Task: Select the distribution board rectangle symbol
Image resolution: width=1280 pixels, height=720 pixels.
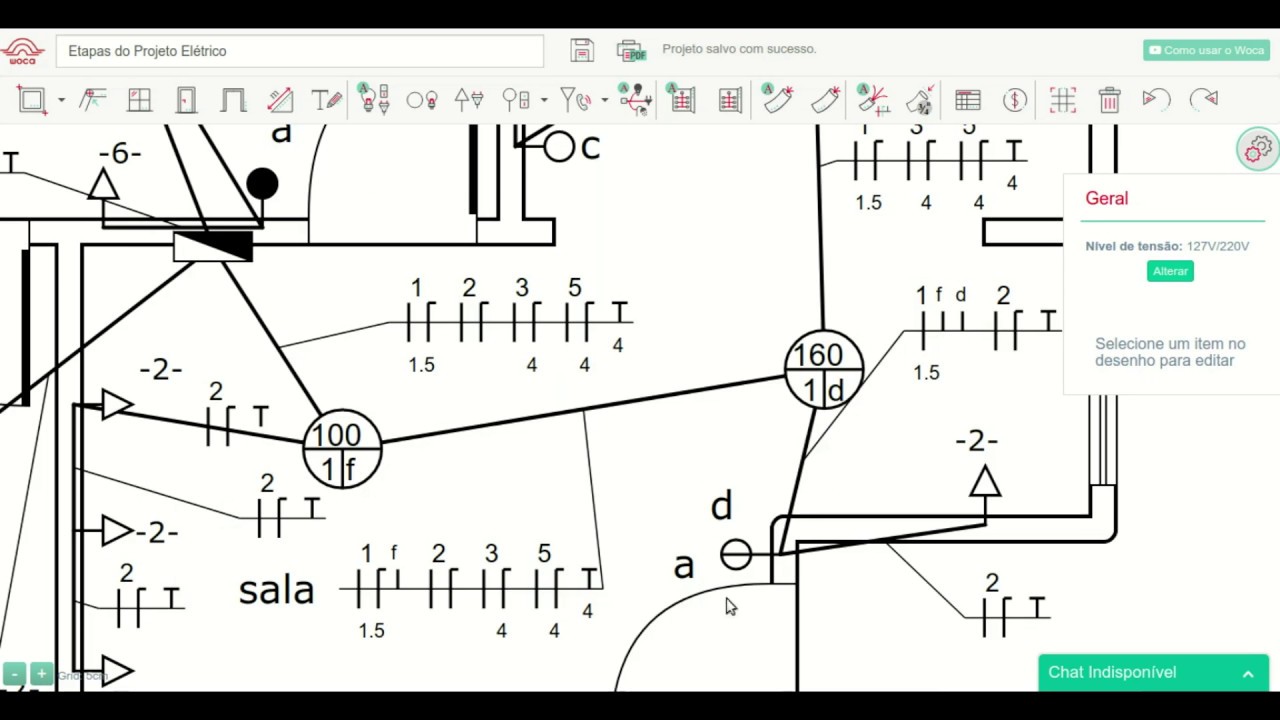Action: pyautogui.click(x=213, y=246)
